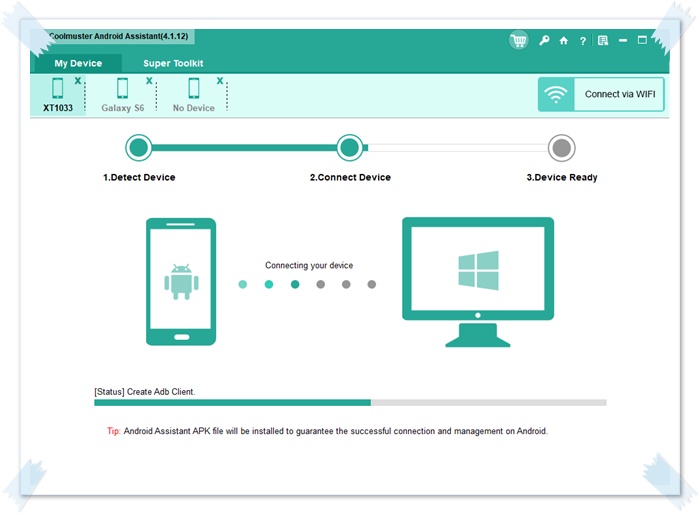Go to home via house icon
The image size is (699, 514).
(564, 41)
